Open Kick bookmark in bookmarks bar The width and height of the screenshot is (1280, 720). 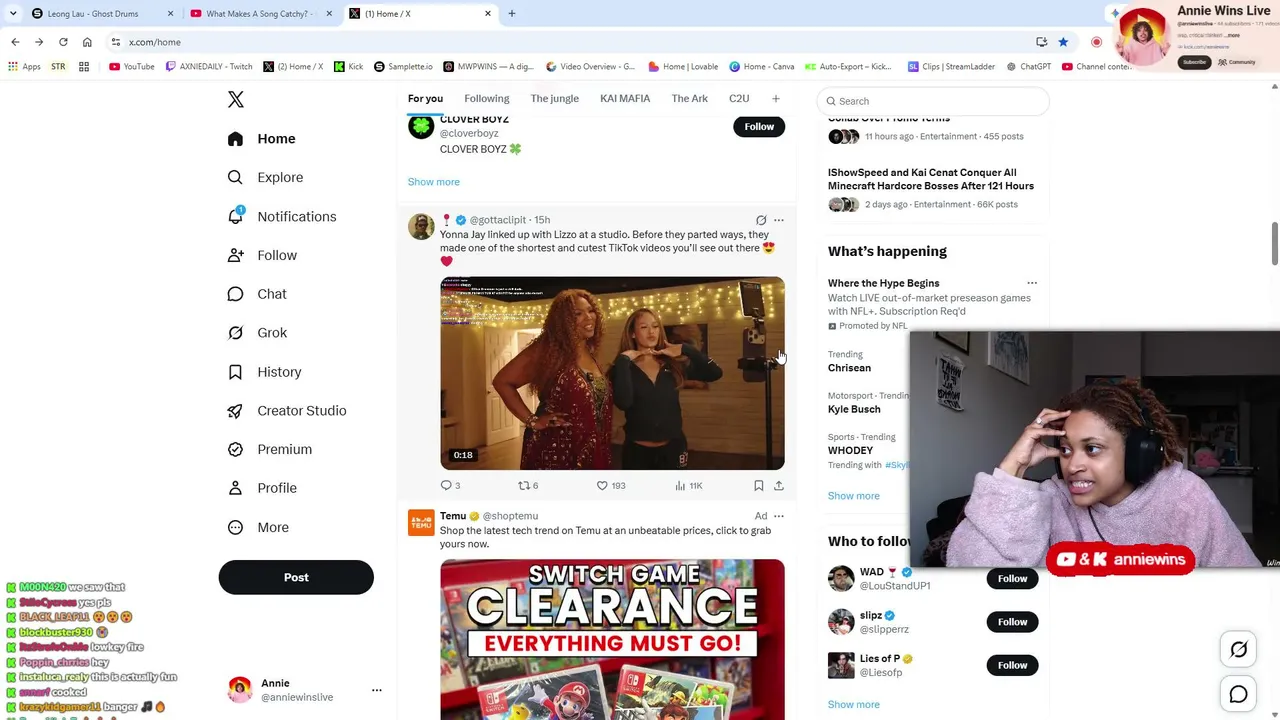[349, 67]
